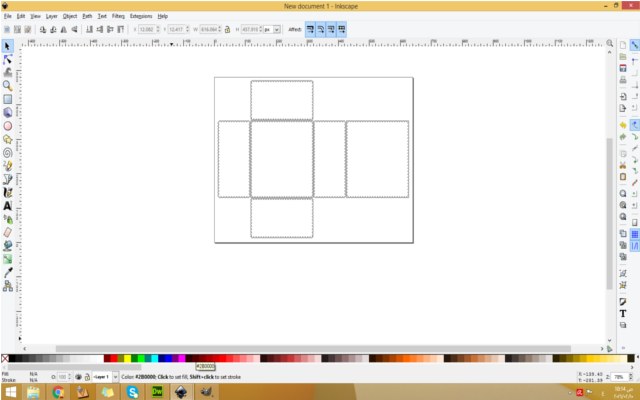Select the Connector tool
The width and height of the screenshot is (640, 400).
pyautogui.click(x=7, y=286)
